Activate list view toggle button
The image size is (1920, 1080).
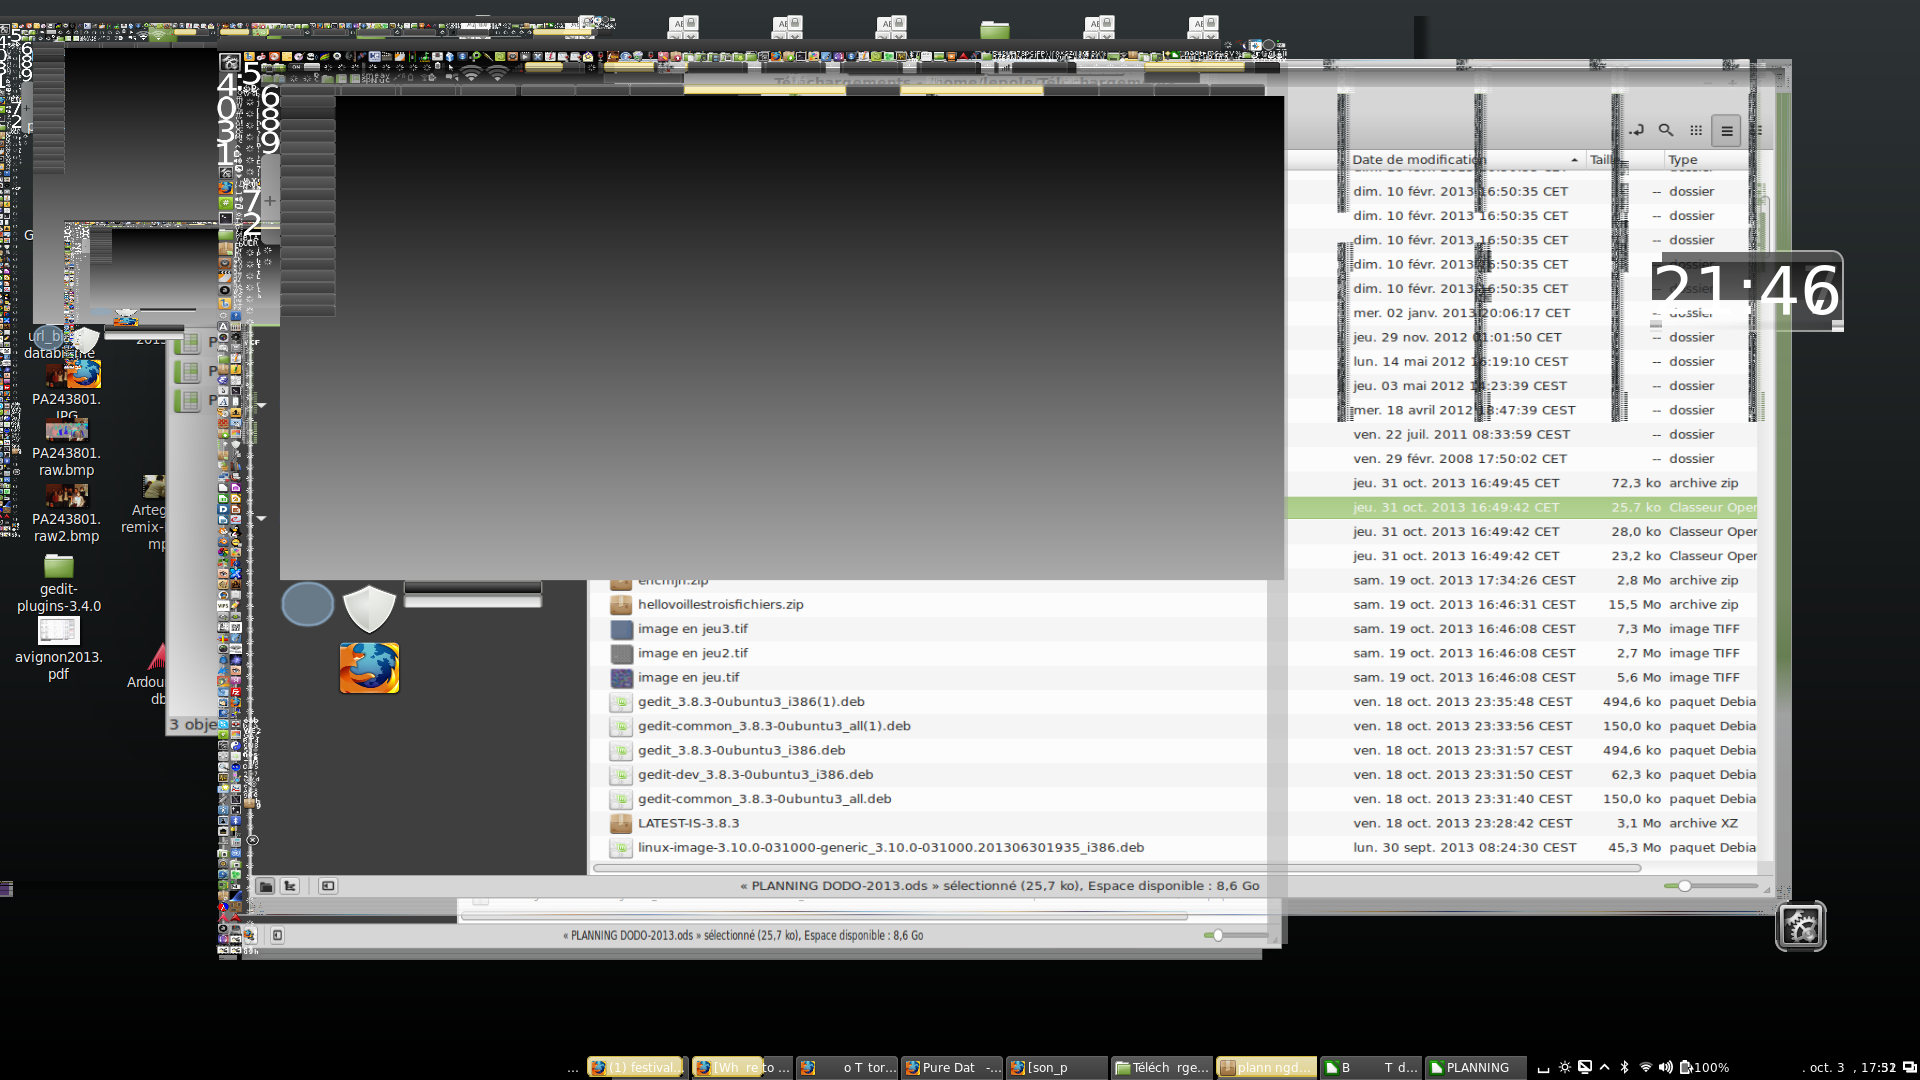pos(1726,131)
